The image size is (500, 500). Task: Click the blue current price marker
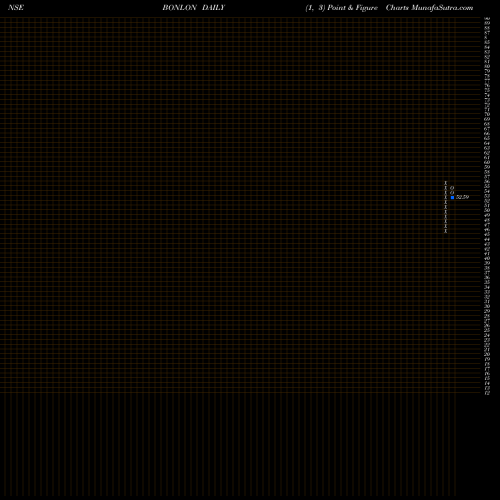point(452,197)
